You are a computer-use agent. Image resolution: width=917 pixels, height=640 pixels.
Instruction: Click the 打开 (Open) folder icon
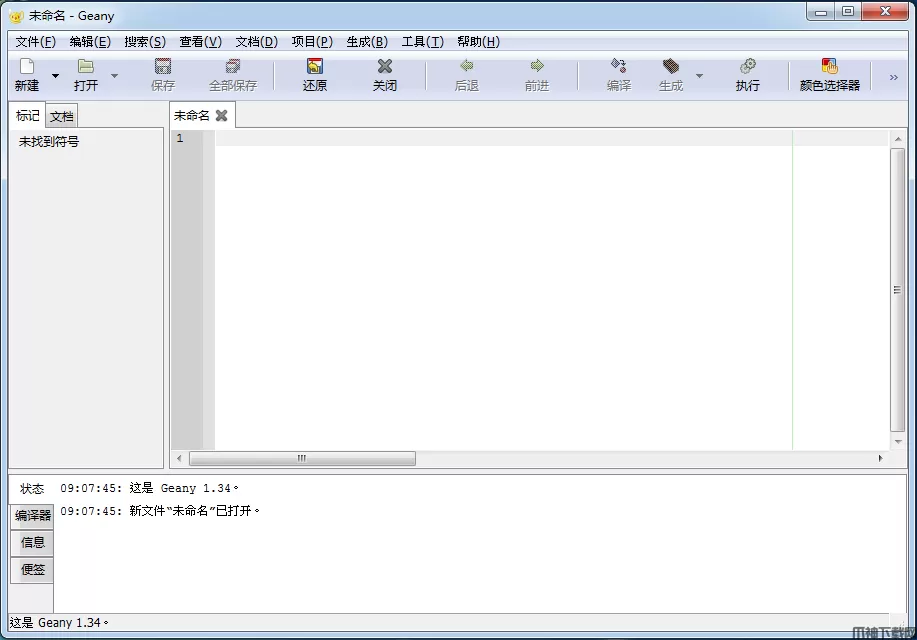[86, 66]
